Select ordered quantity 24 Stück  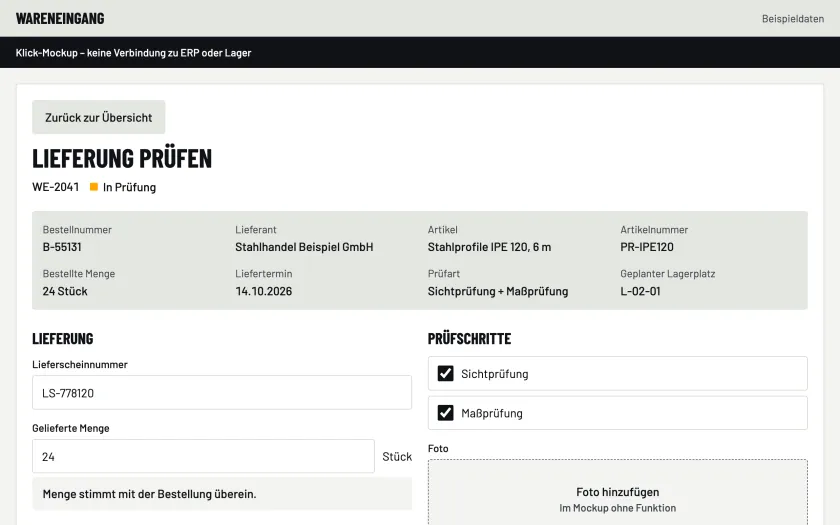(65, 291)
